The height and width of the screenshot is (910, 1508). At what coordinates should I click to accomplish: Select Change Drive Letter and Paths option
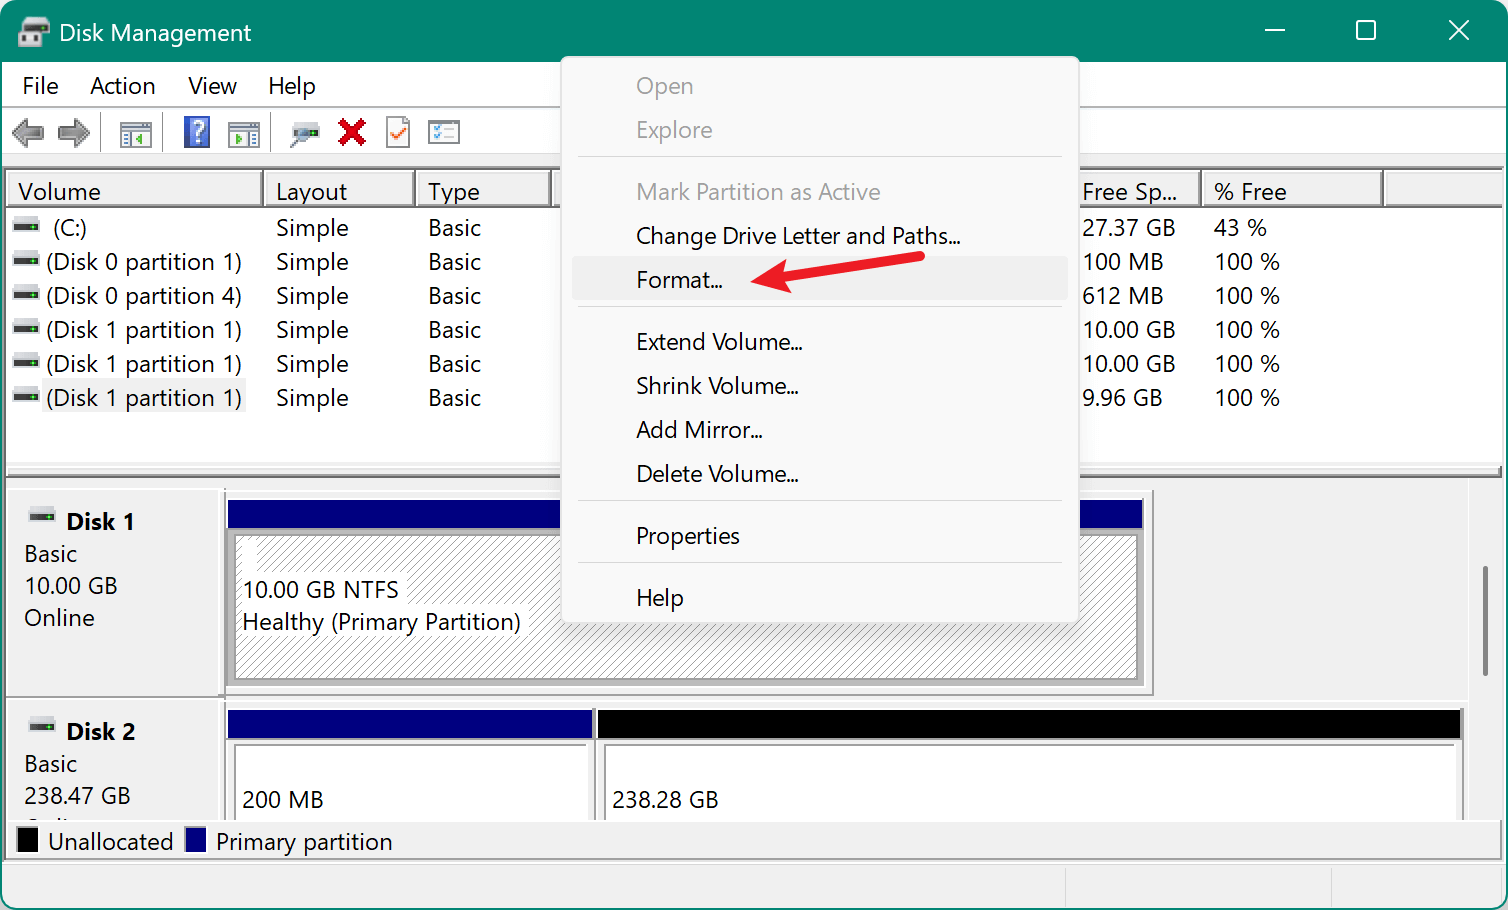point(797,236)
